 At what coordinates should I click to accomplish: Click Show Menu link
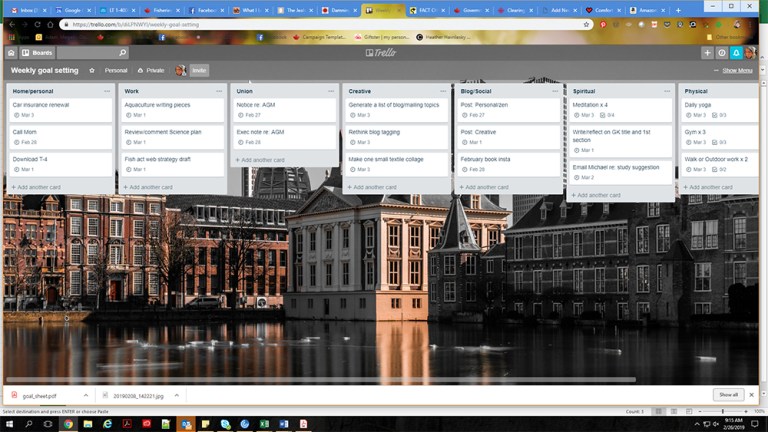[737, 71]
